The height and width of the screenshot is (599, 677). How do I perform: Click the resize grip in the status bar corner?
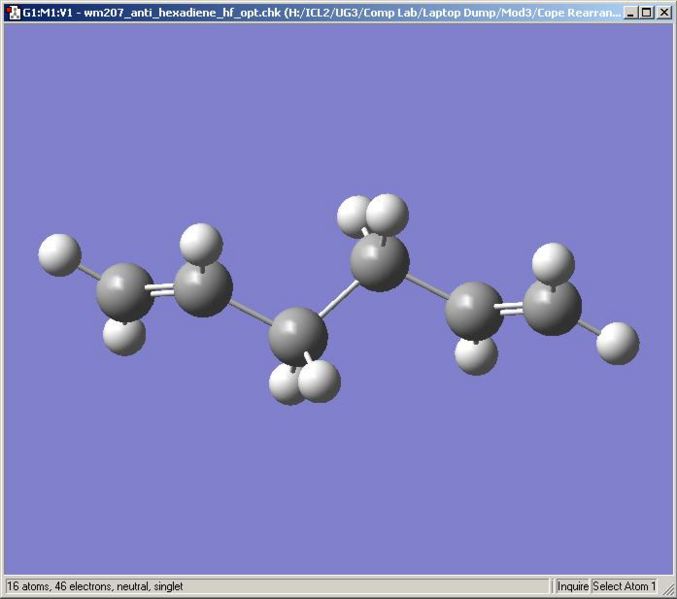click(x=666, y=588)
